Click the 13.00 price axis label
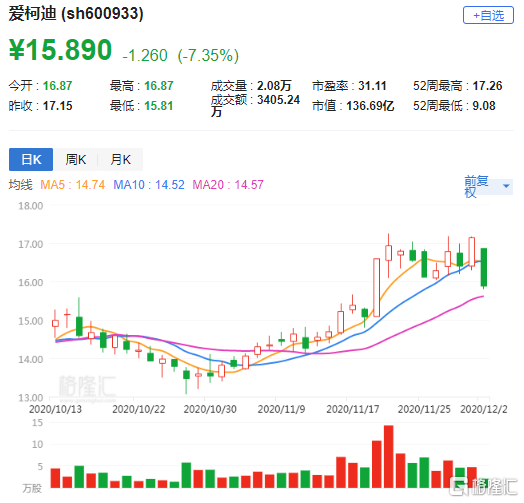Screen dimensions: 524x503 [x=30, y=398]
